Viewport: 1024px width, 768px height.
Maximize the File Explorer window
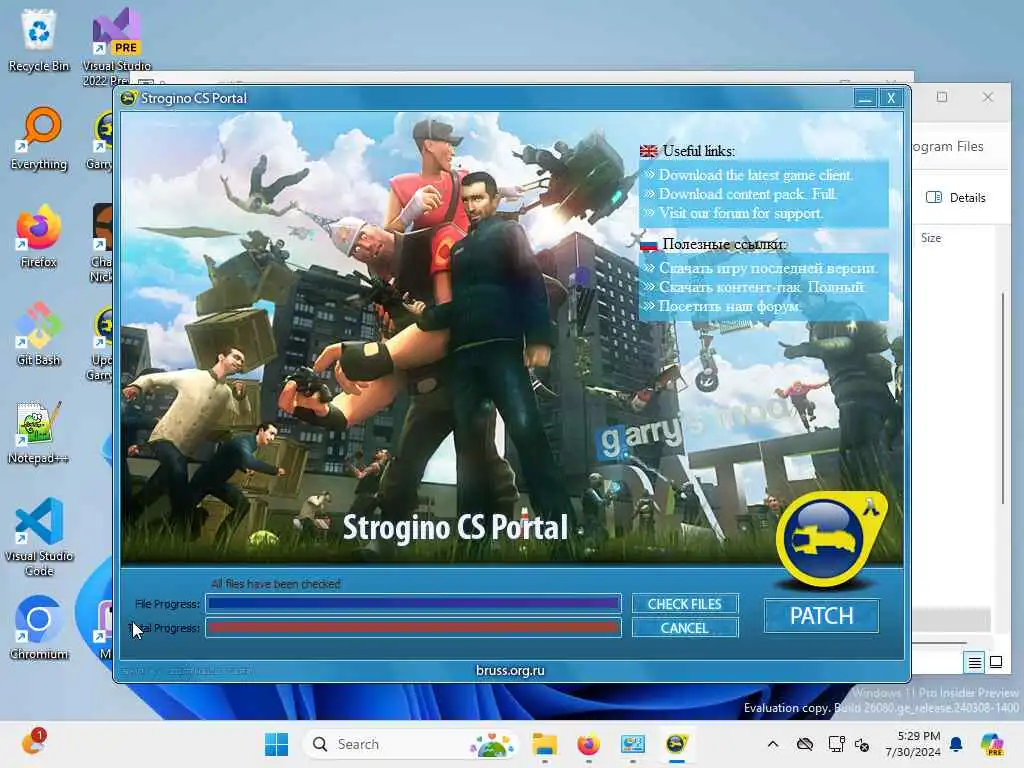942,97
